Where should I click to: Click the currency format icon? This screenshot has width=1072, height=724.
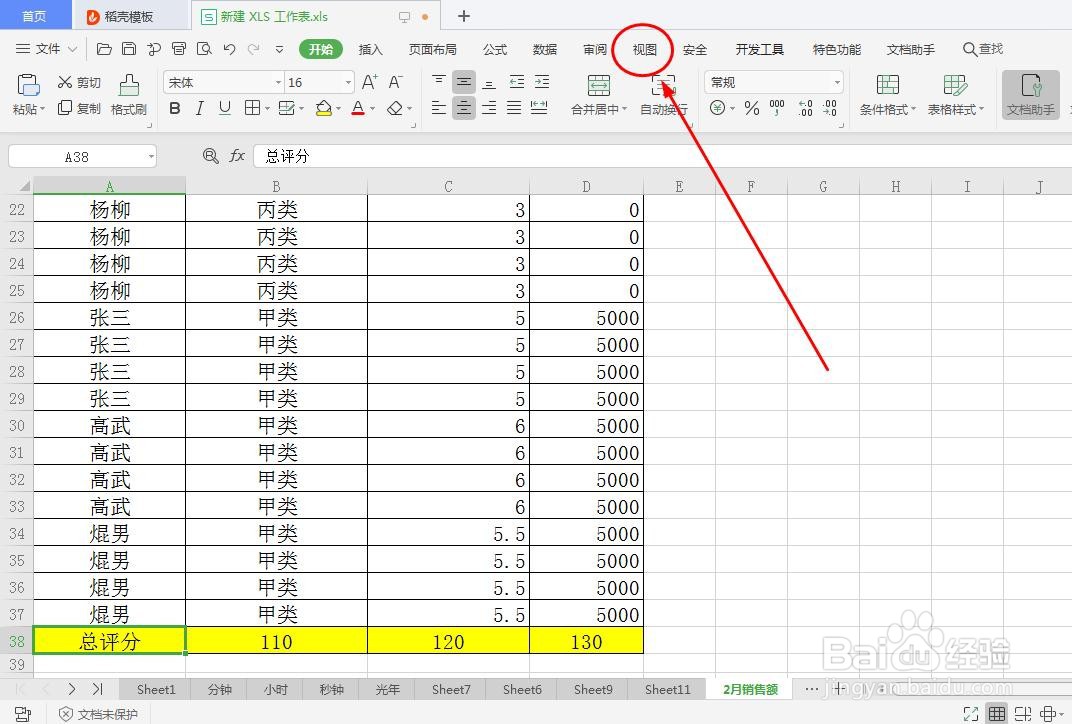pos(717,108)
